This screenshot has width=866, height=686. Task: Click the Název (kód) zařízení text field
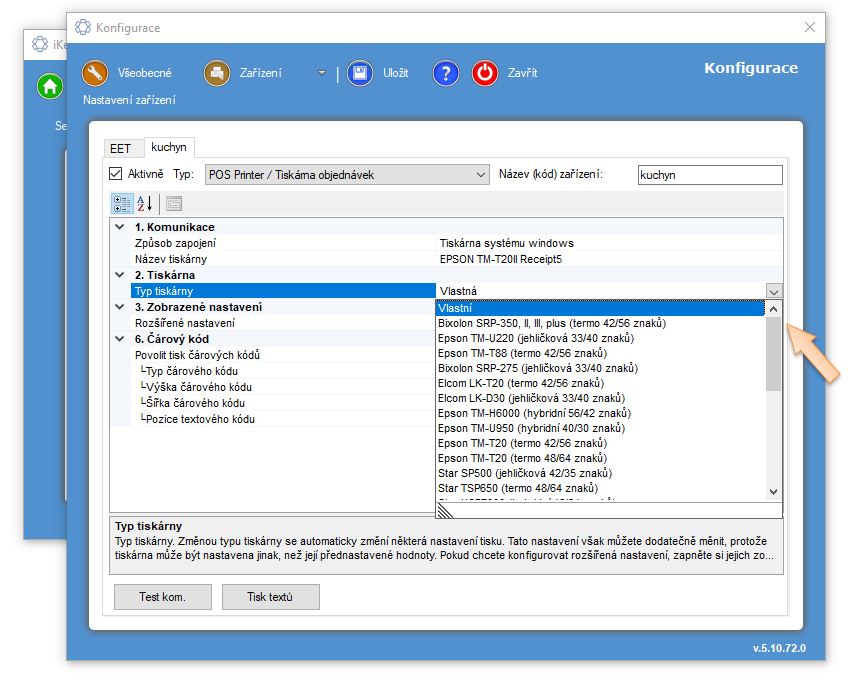click(x=709, y=175)
